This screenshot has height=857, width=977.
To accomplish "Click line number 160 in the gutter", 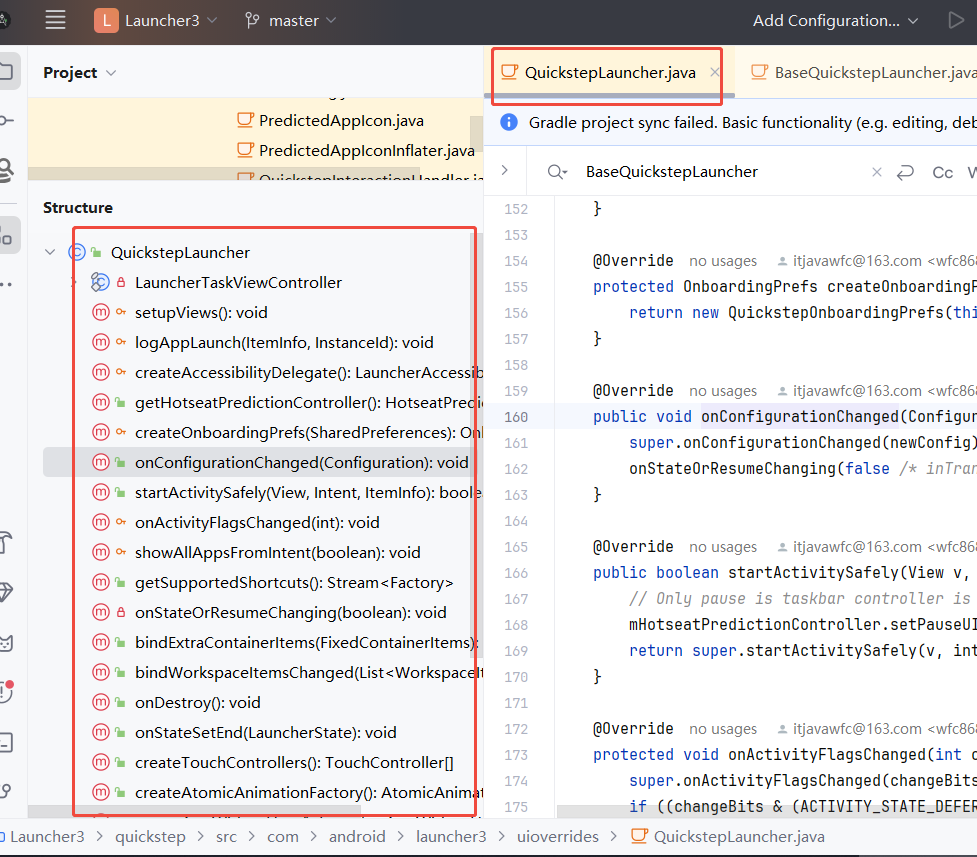I will pos(515,416).
